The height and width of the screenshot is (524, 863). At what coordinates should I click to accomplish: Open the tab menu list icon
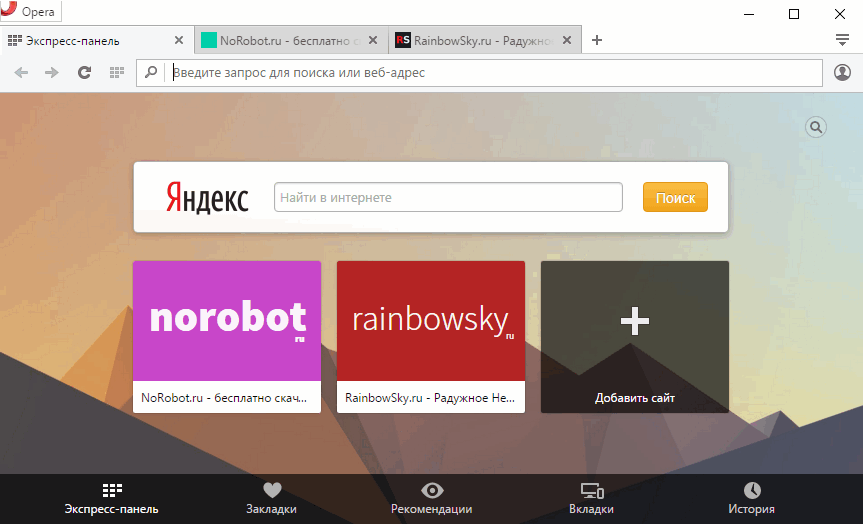[842, 40]
